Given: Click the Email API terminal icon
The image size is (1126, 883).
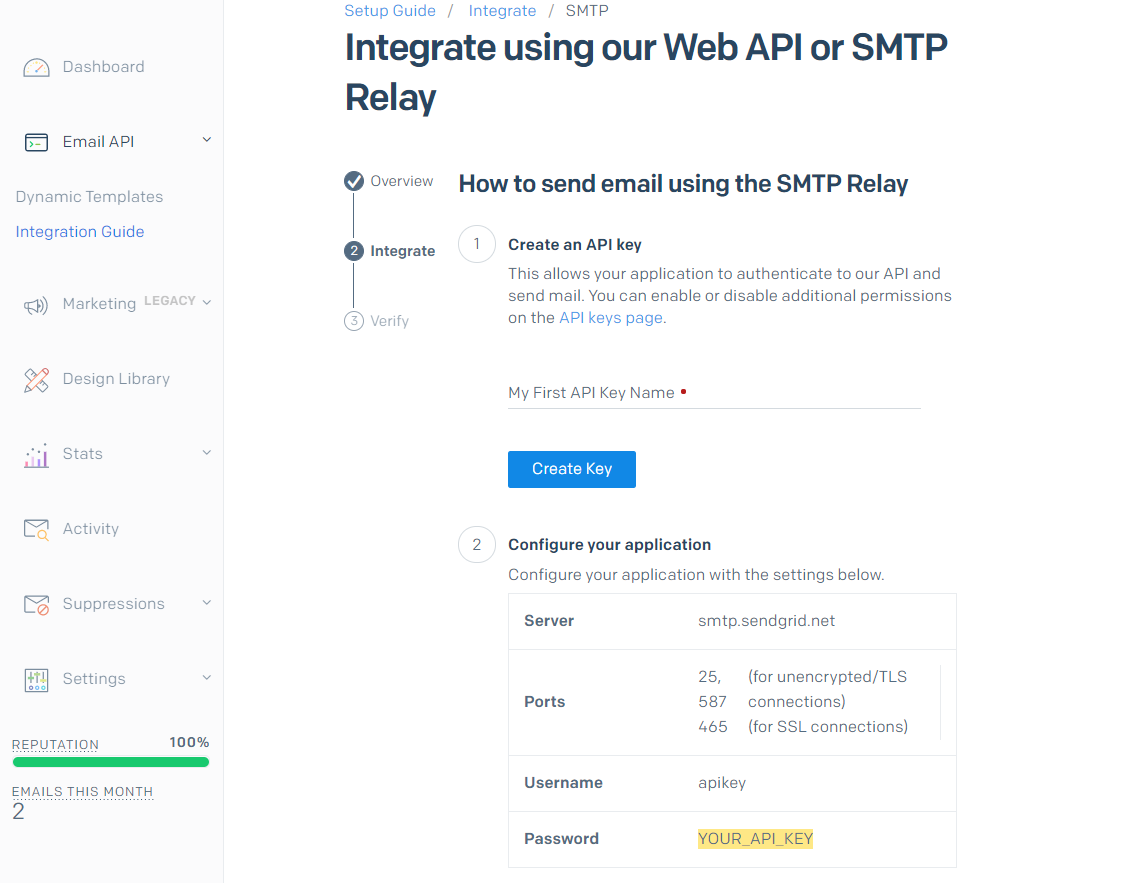Looking at the screenshot, I should coord(36,142).
